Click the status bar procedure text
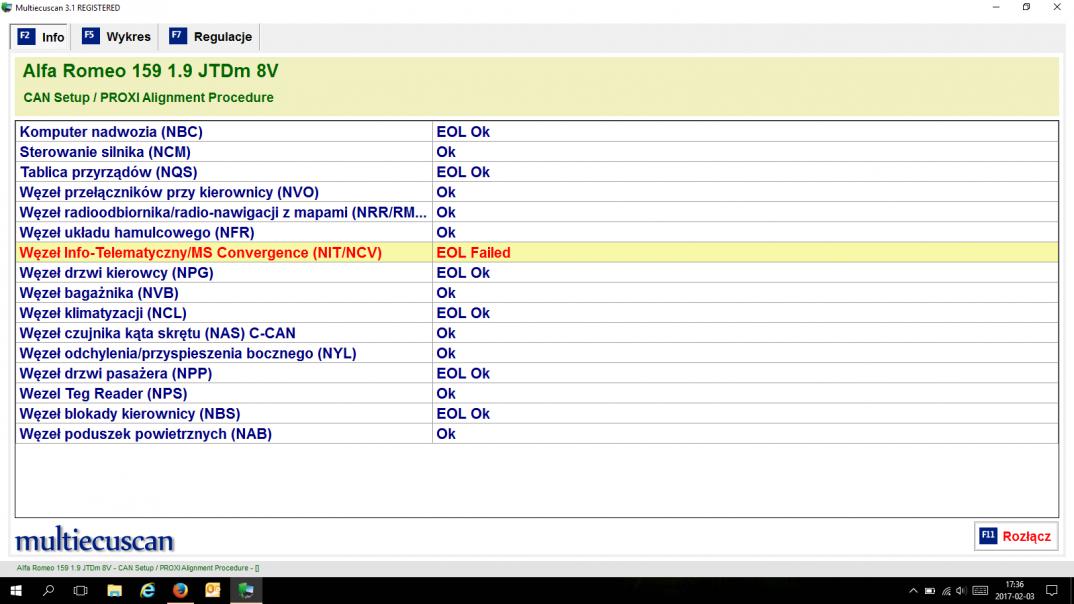This screenshot has height=604, width=1074. (x=138, y=568)
